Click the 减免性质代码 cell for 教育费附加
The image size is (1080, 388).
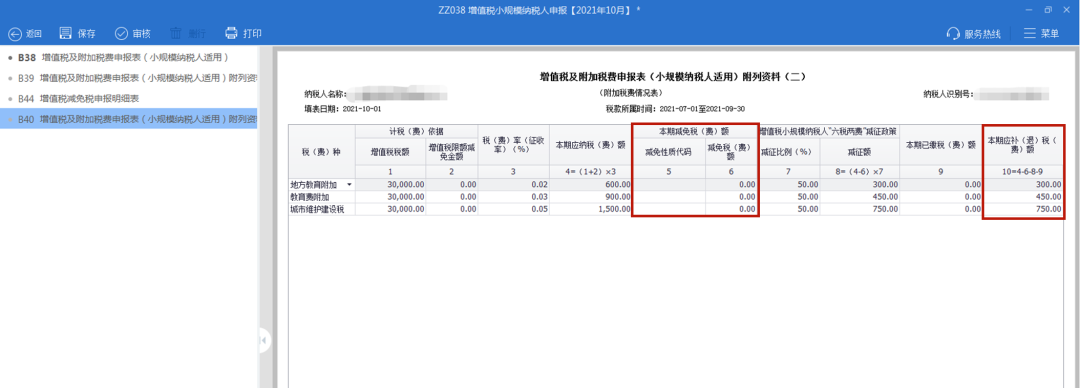[668, 196]
